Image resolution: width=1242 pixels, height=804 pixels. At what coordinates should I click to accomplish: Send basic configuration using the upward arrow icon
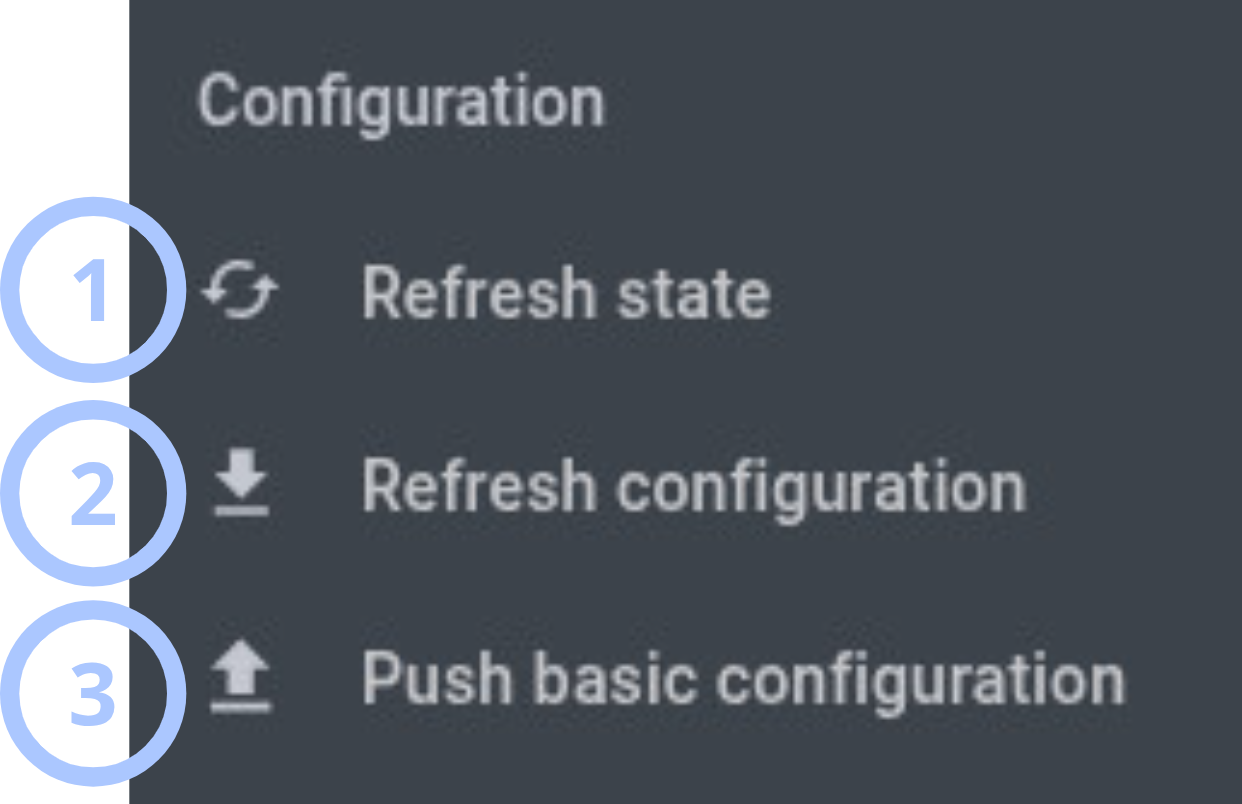(240, 679)
